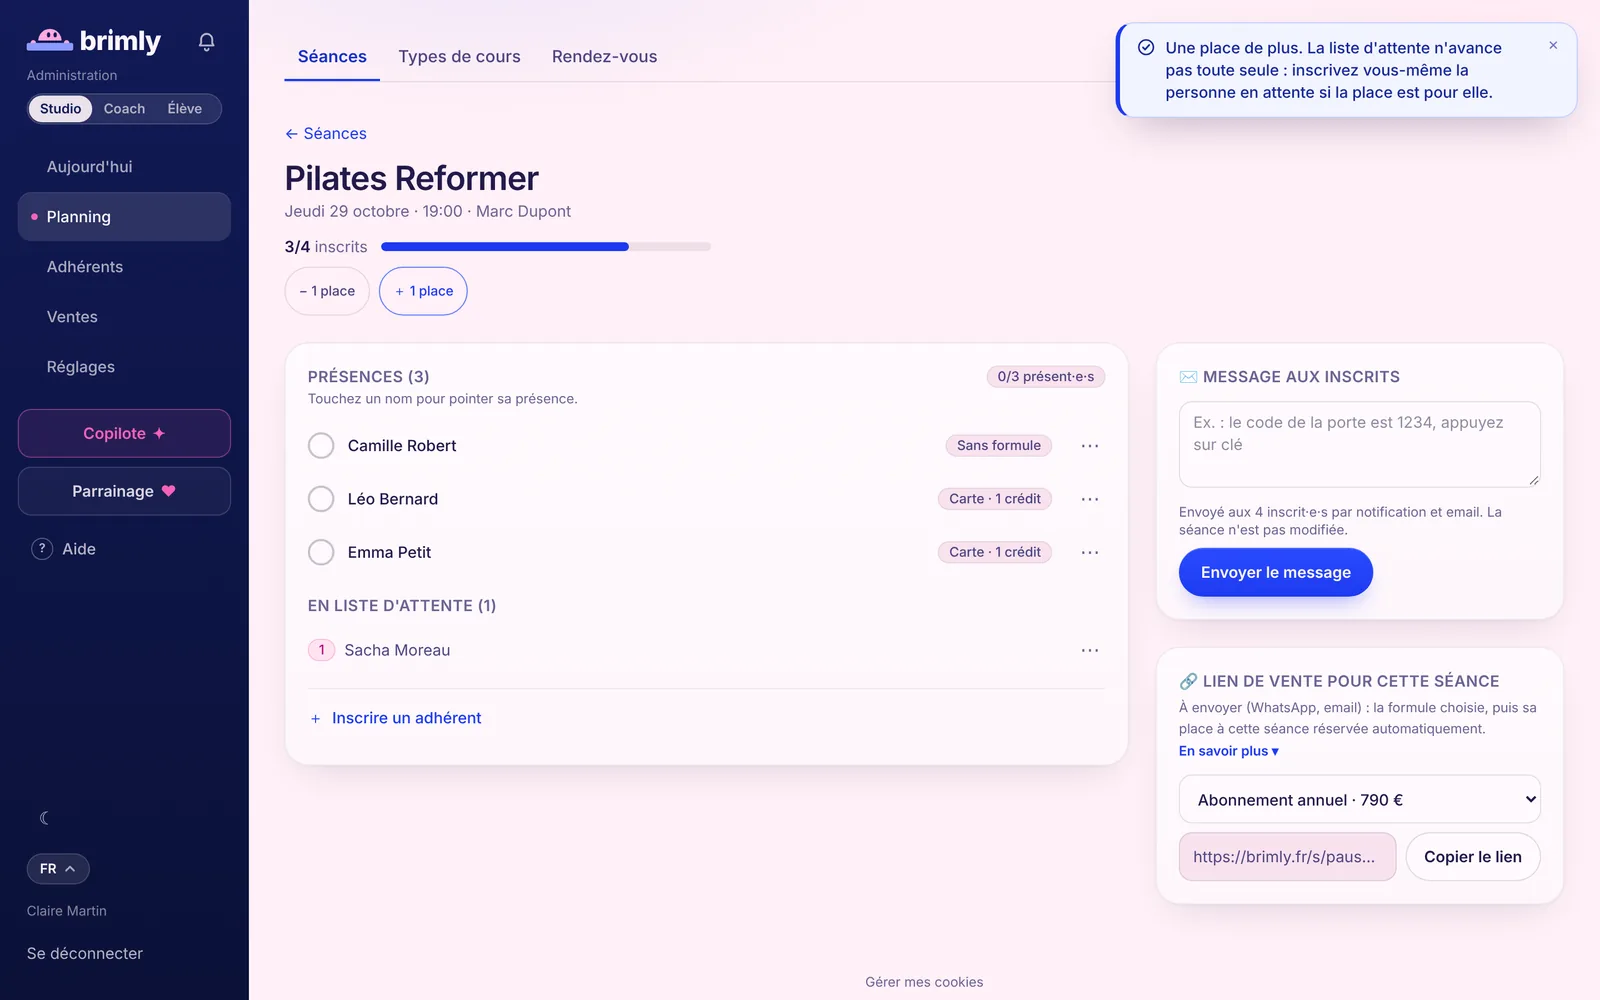This screenshot has height=1000, width=1600.
Task: Open options menu for Sacha Moreau
Action: (x=1090, y=650)
